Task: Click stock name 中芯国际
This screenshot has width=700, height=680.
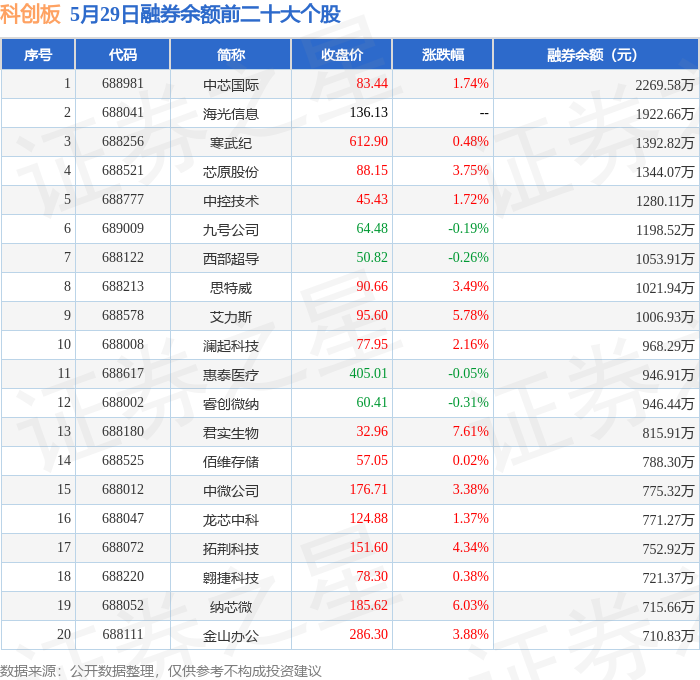Action: click(231, 85)
